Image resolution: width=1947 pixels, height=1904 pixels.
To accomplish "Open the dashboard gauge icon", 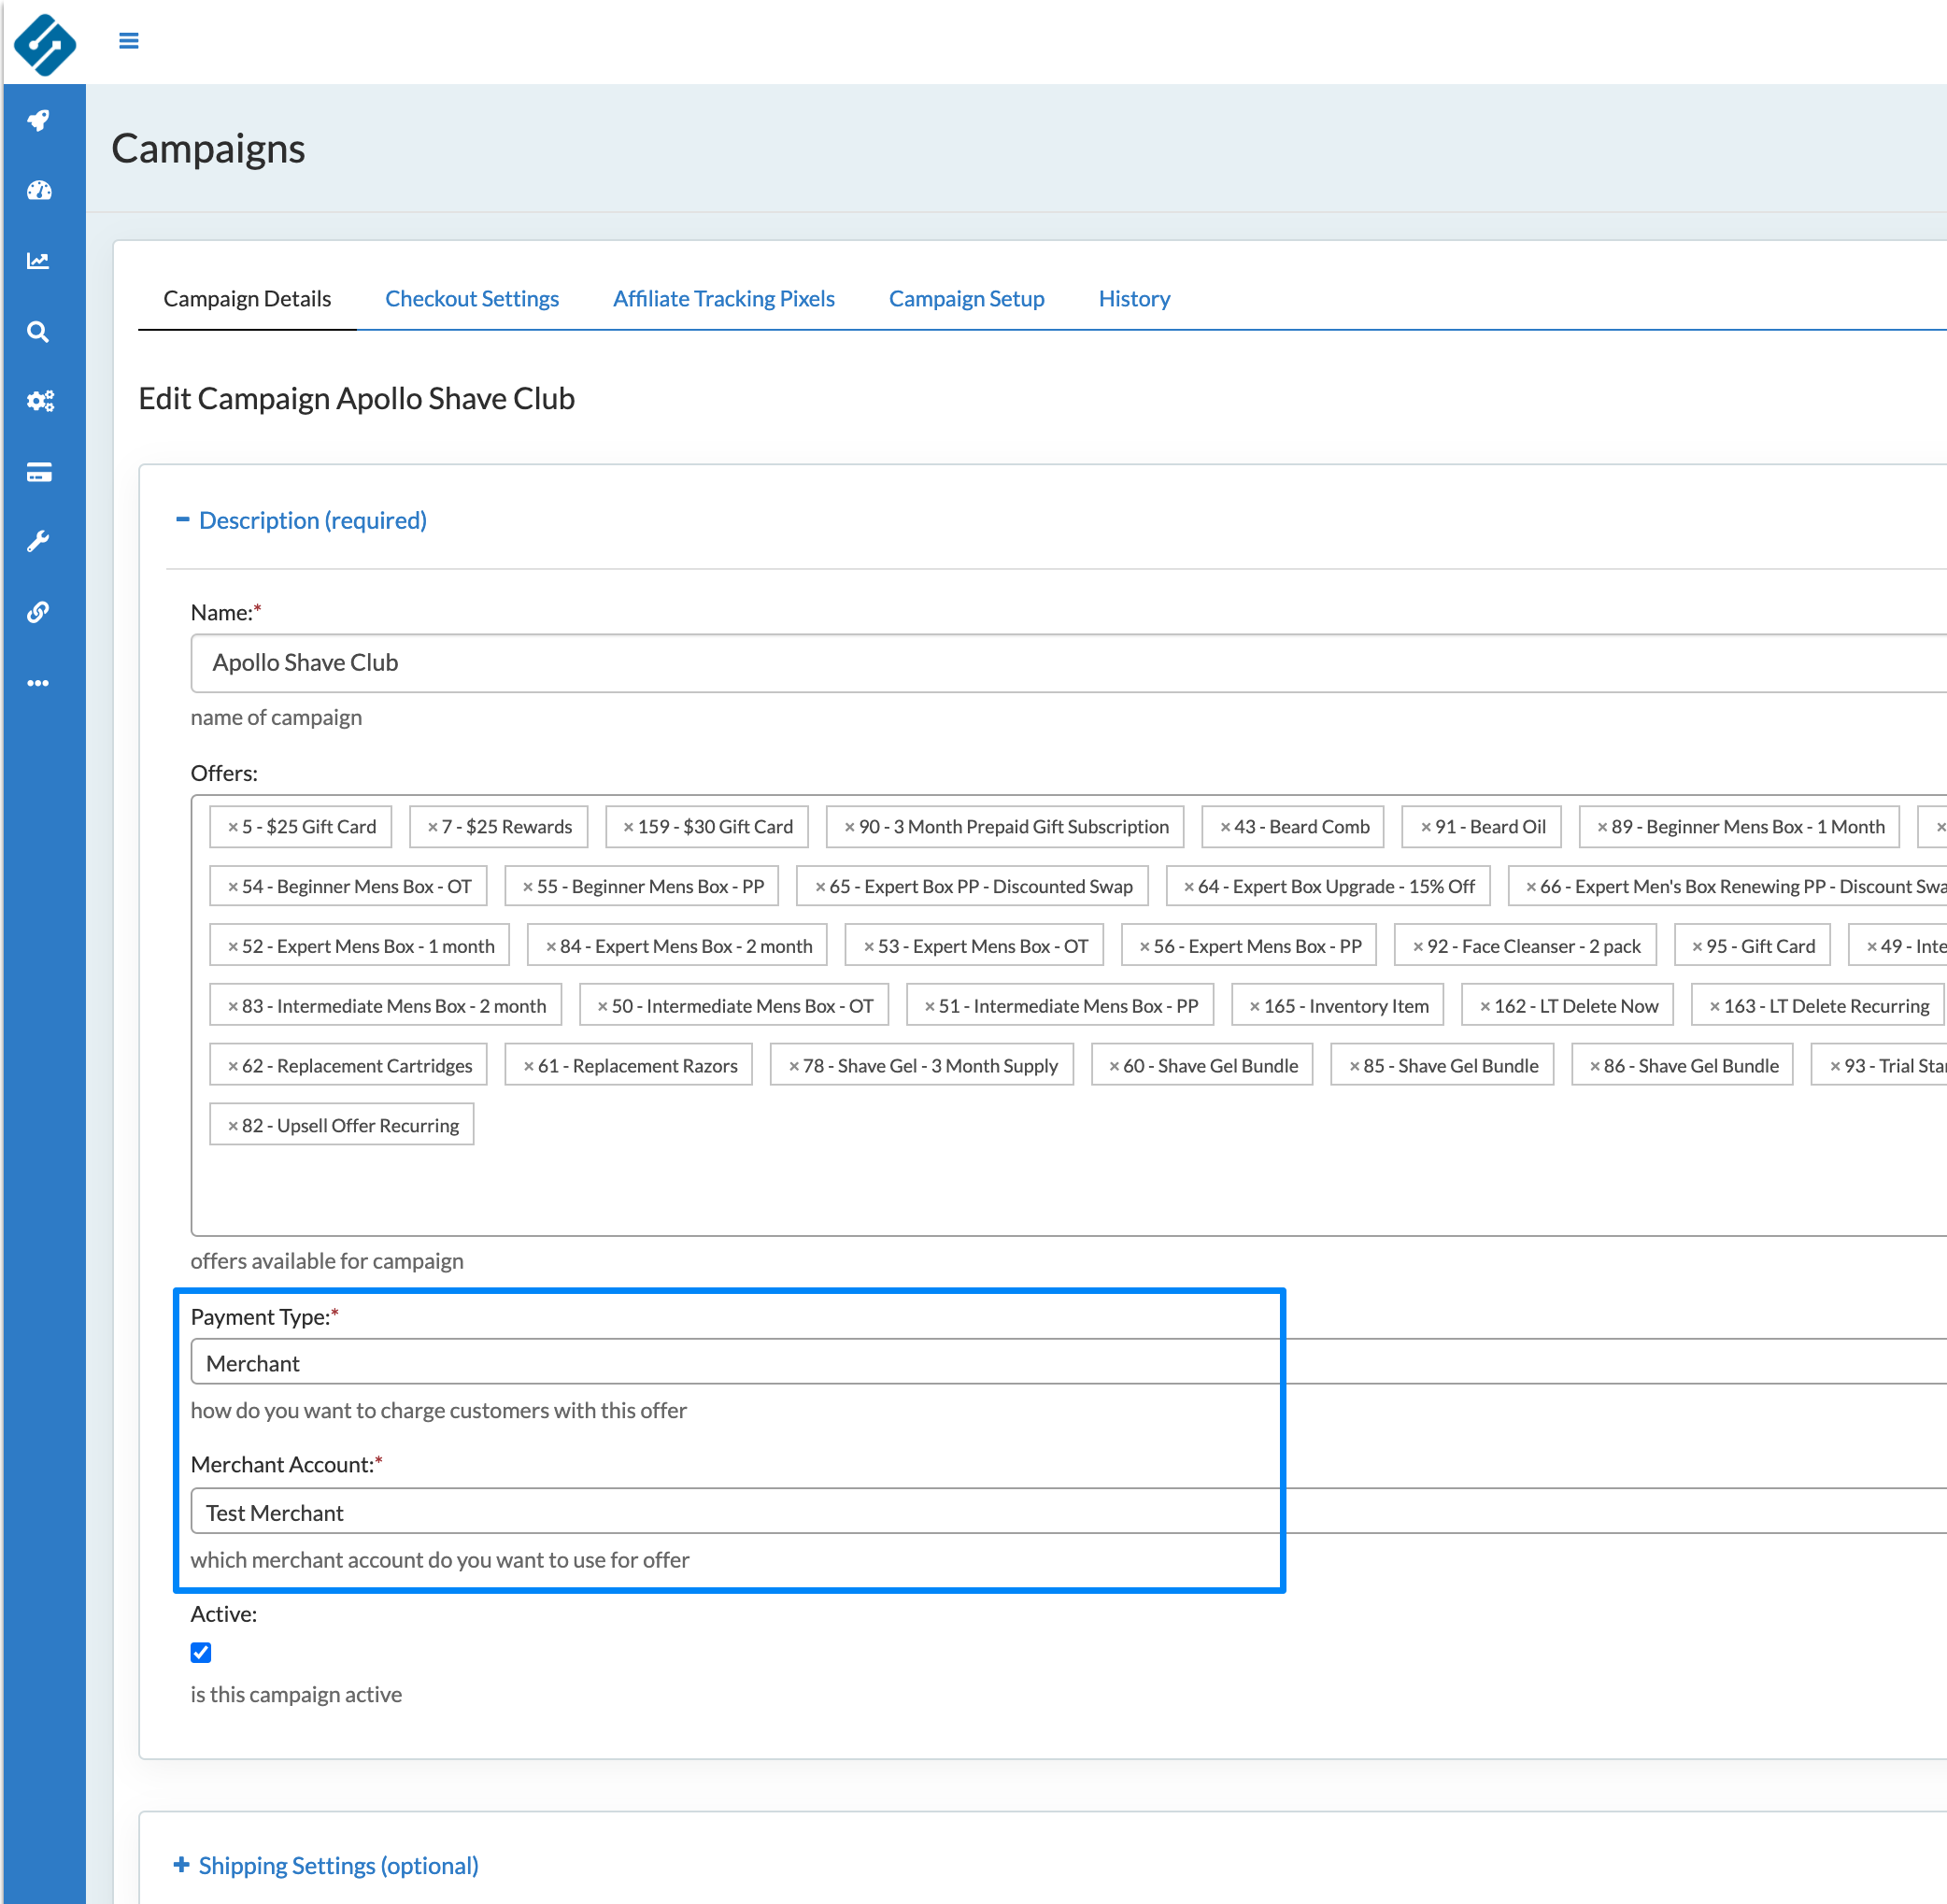I will [39, 190].
